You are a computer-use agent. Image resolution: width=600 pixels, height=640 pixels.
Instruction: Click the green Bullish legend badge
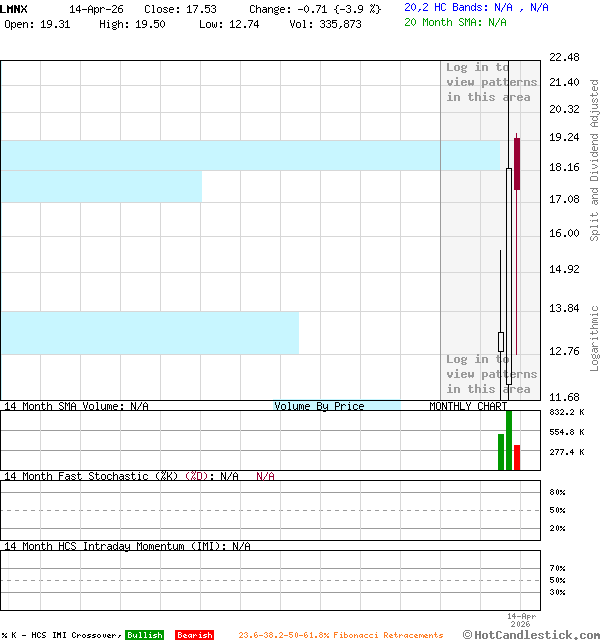pos(144,635)
